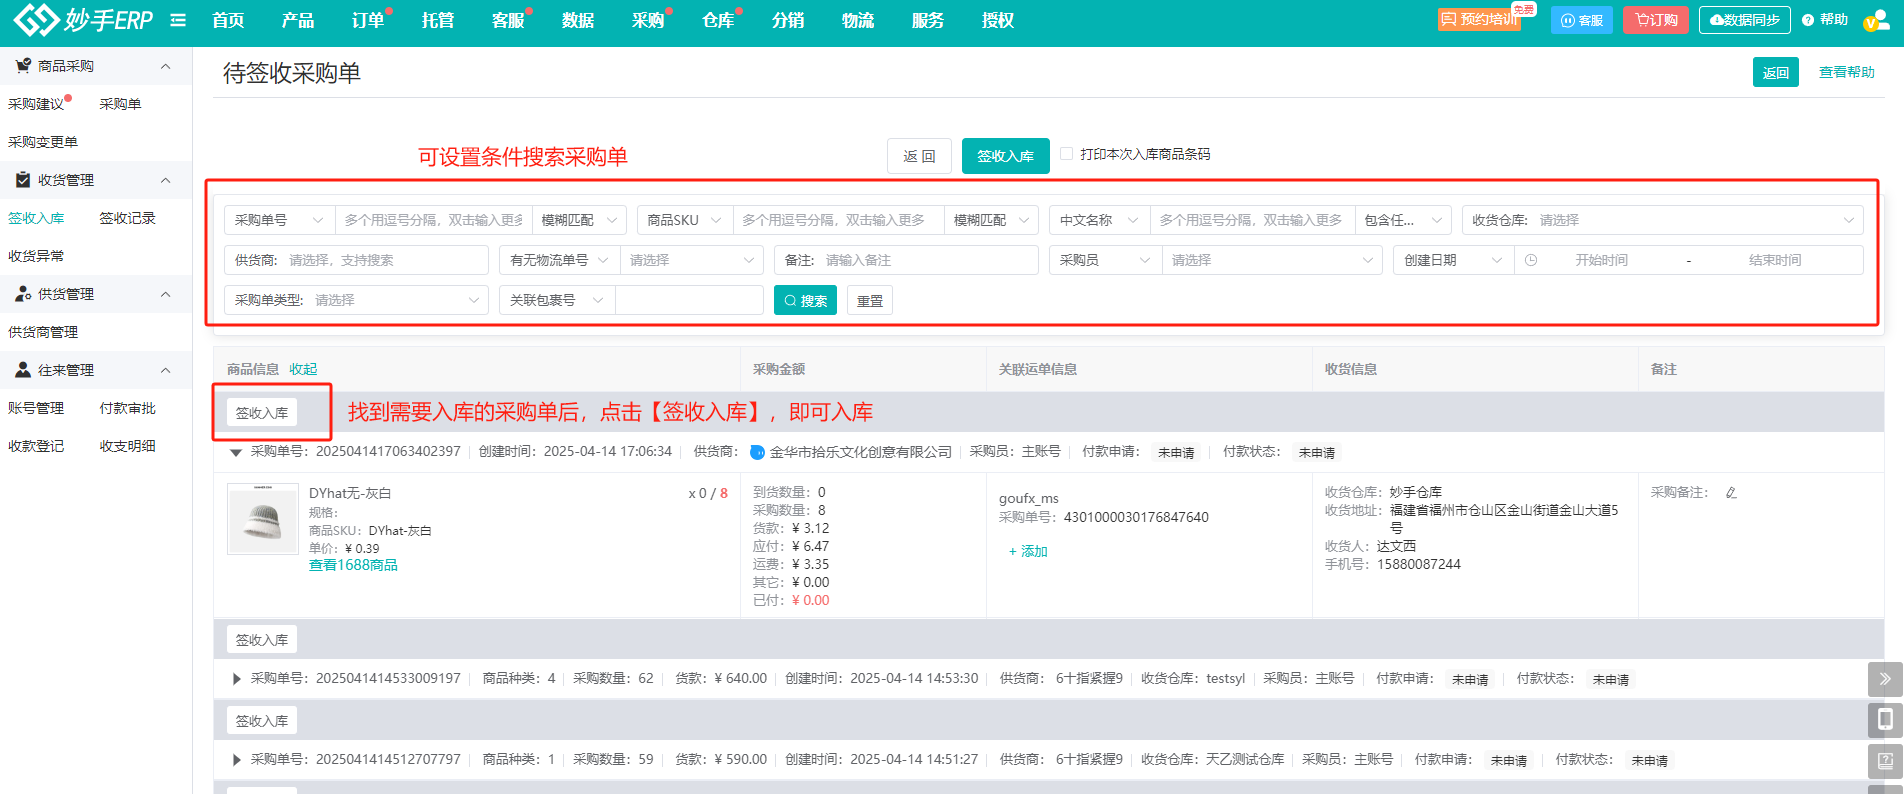This screenshot has width=1904, height=794.
Task: Click the 数据同步 cloud button
Action: click(x=1745, y=20)
